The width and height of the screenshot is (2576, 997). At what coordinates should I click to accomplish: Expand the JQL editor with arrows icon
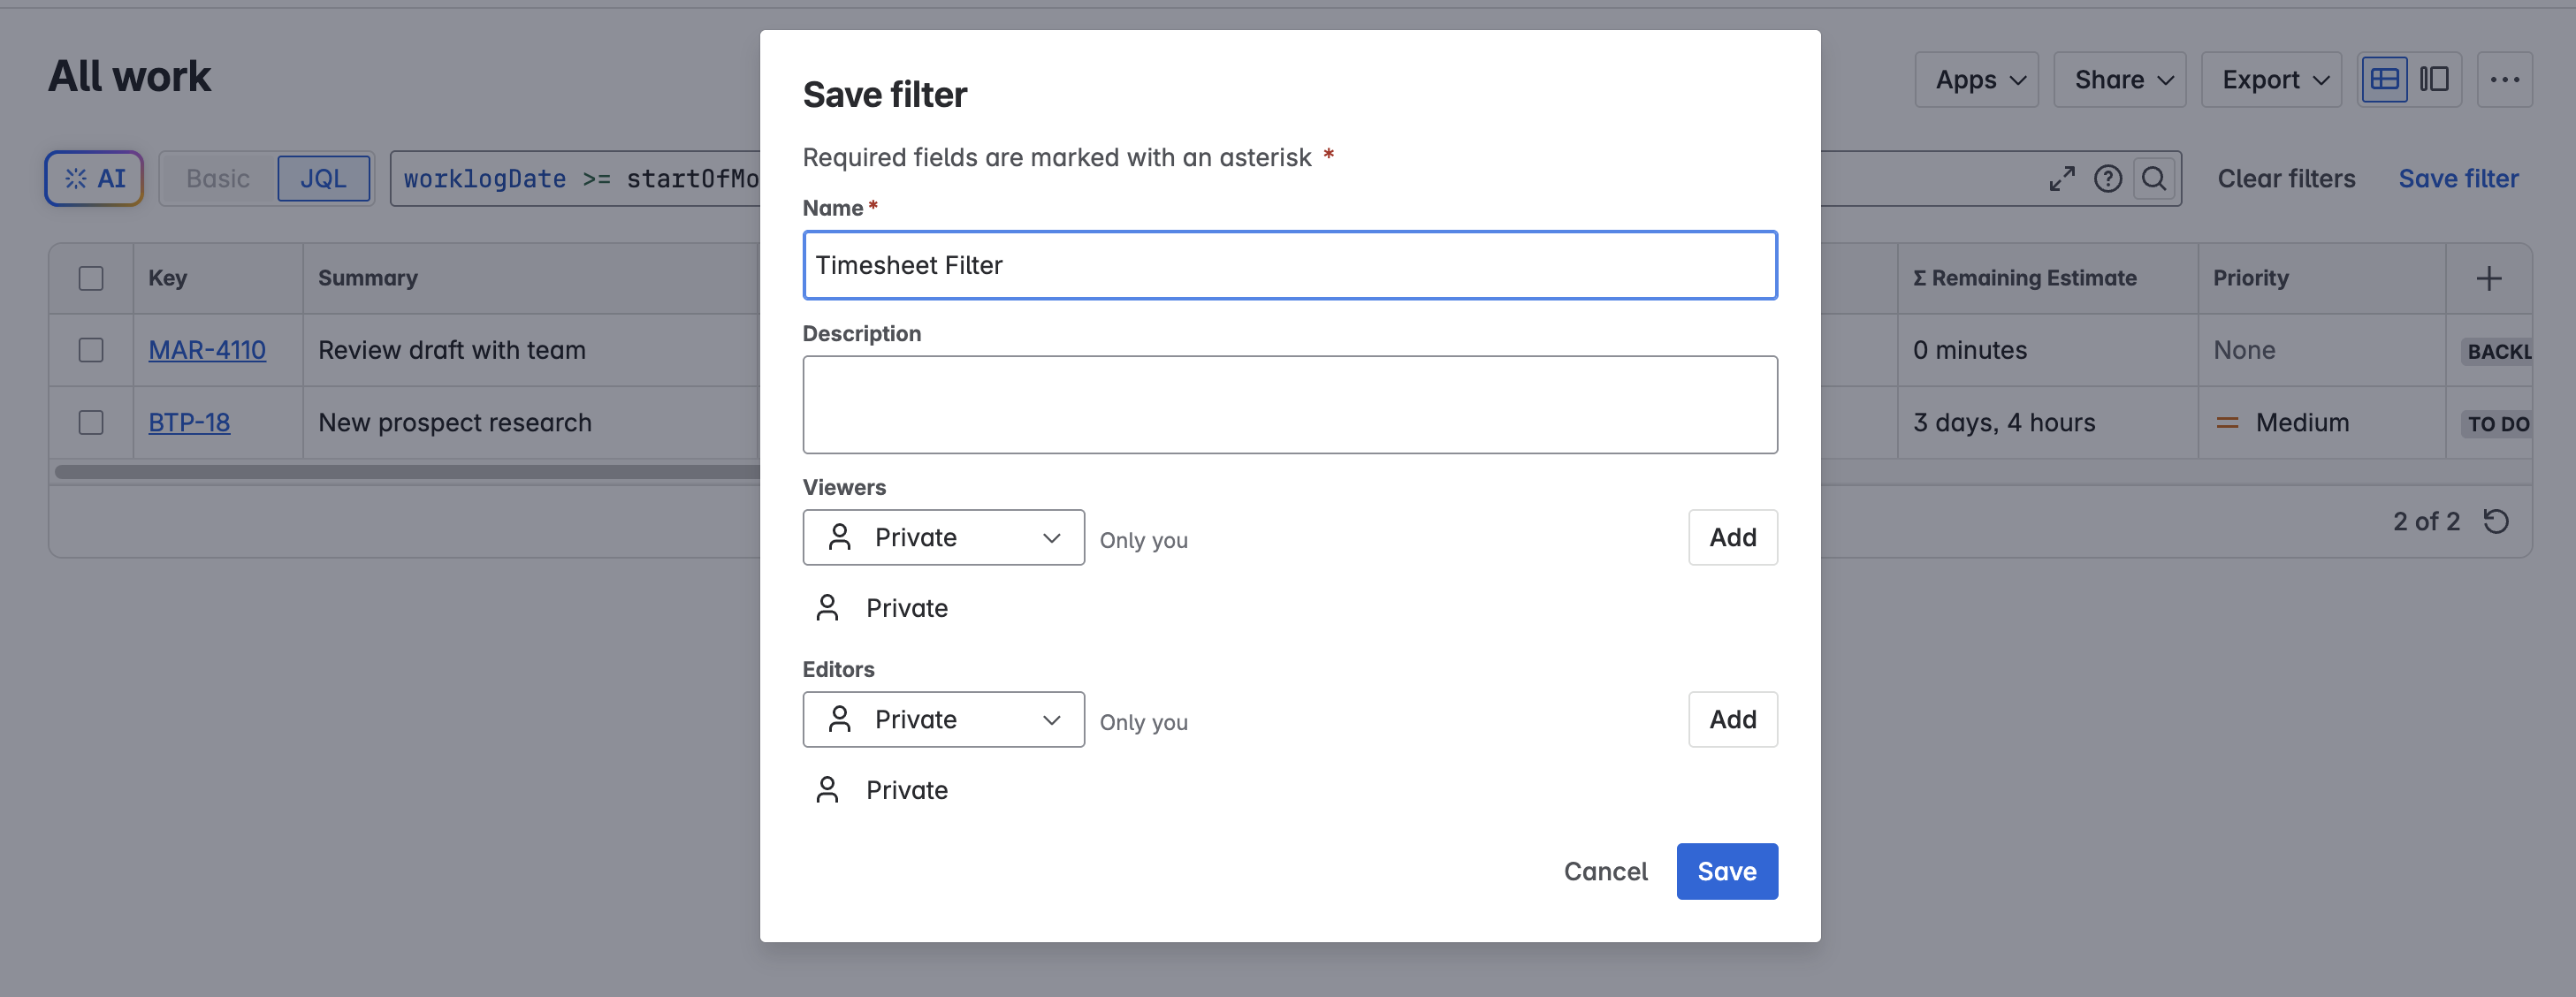2061,178
